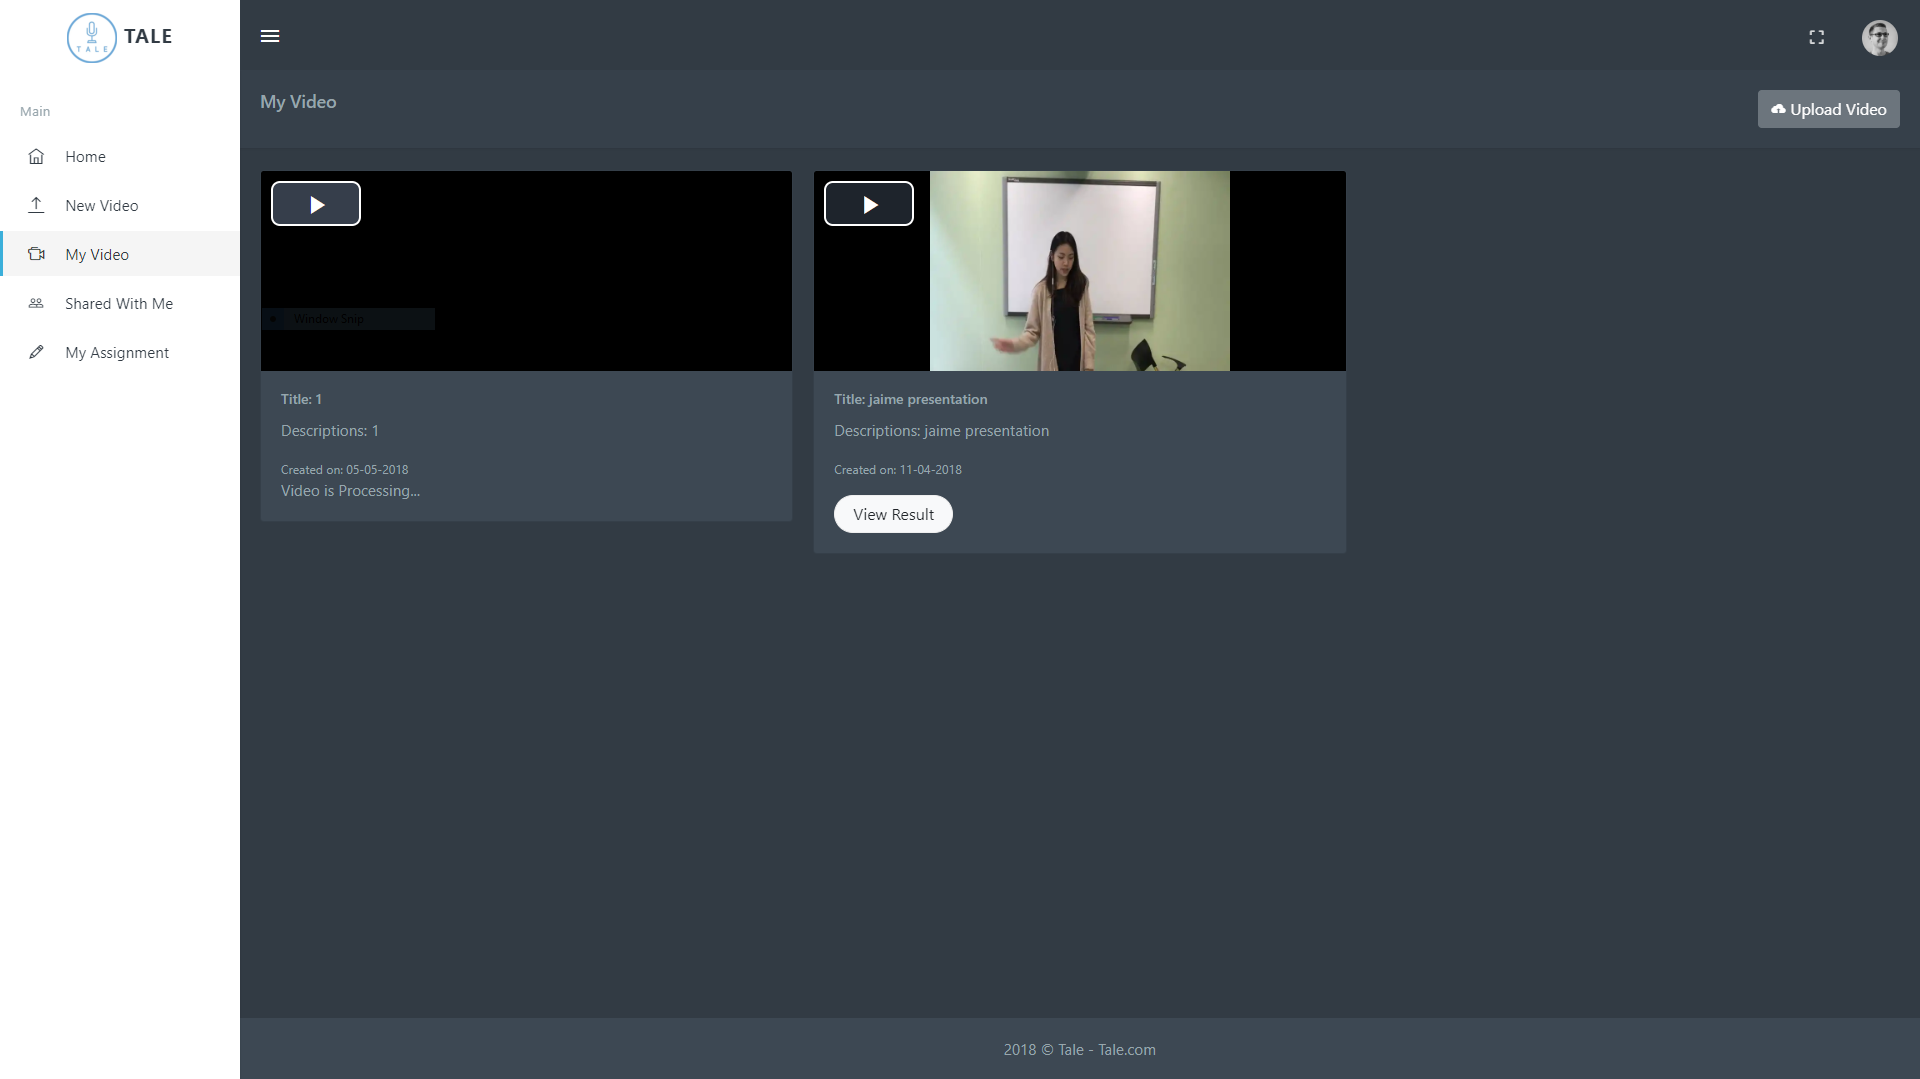Select the Home icon in the sidebar
The image size is (1920, 1079).
coord(36,156)
